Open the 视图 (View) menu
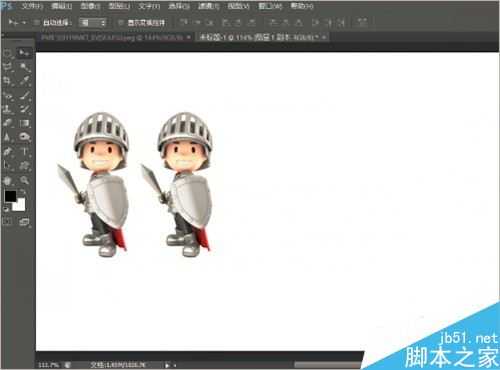Screen dimensions: 500x370 pyautogui.click(x=239, y=6)
